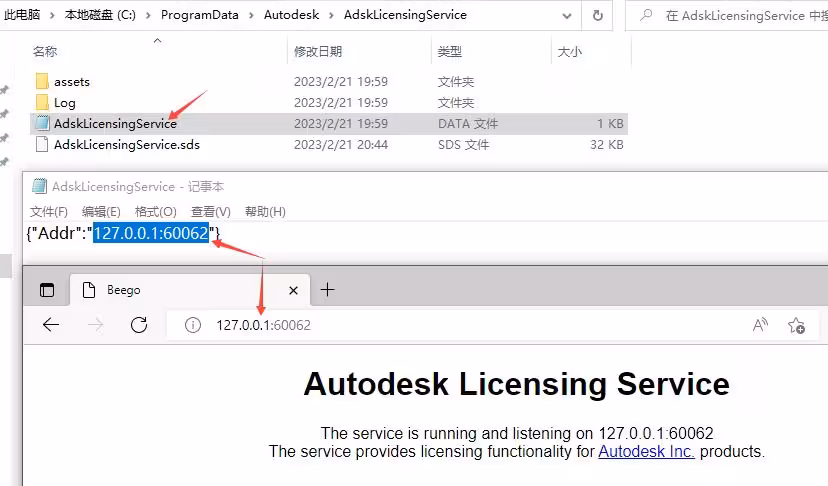Viewport: 828px width, 486px height.
Task: Navigate to the Autodesk breadcrumb
Action: click(291, 15)
